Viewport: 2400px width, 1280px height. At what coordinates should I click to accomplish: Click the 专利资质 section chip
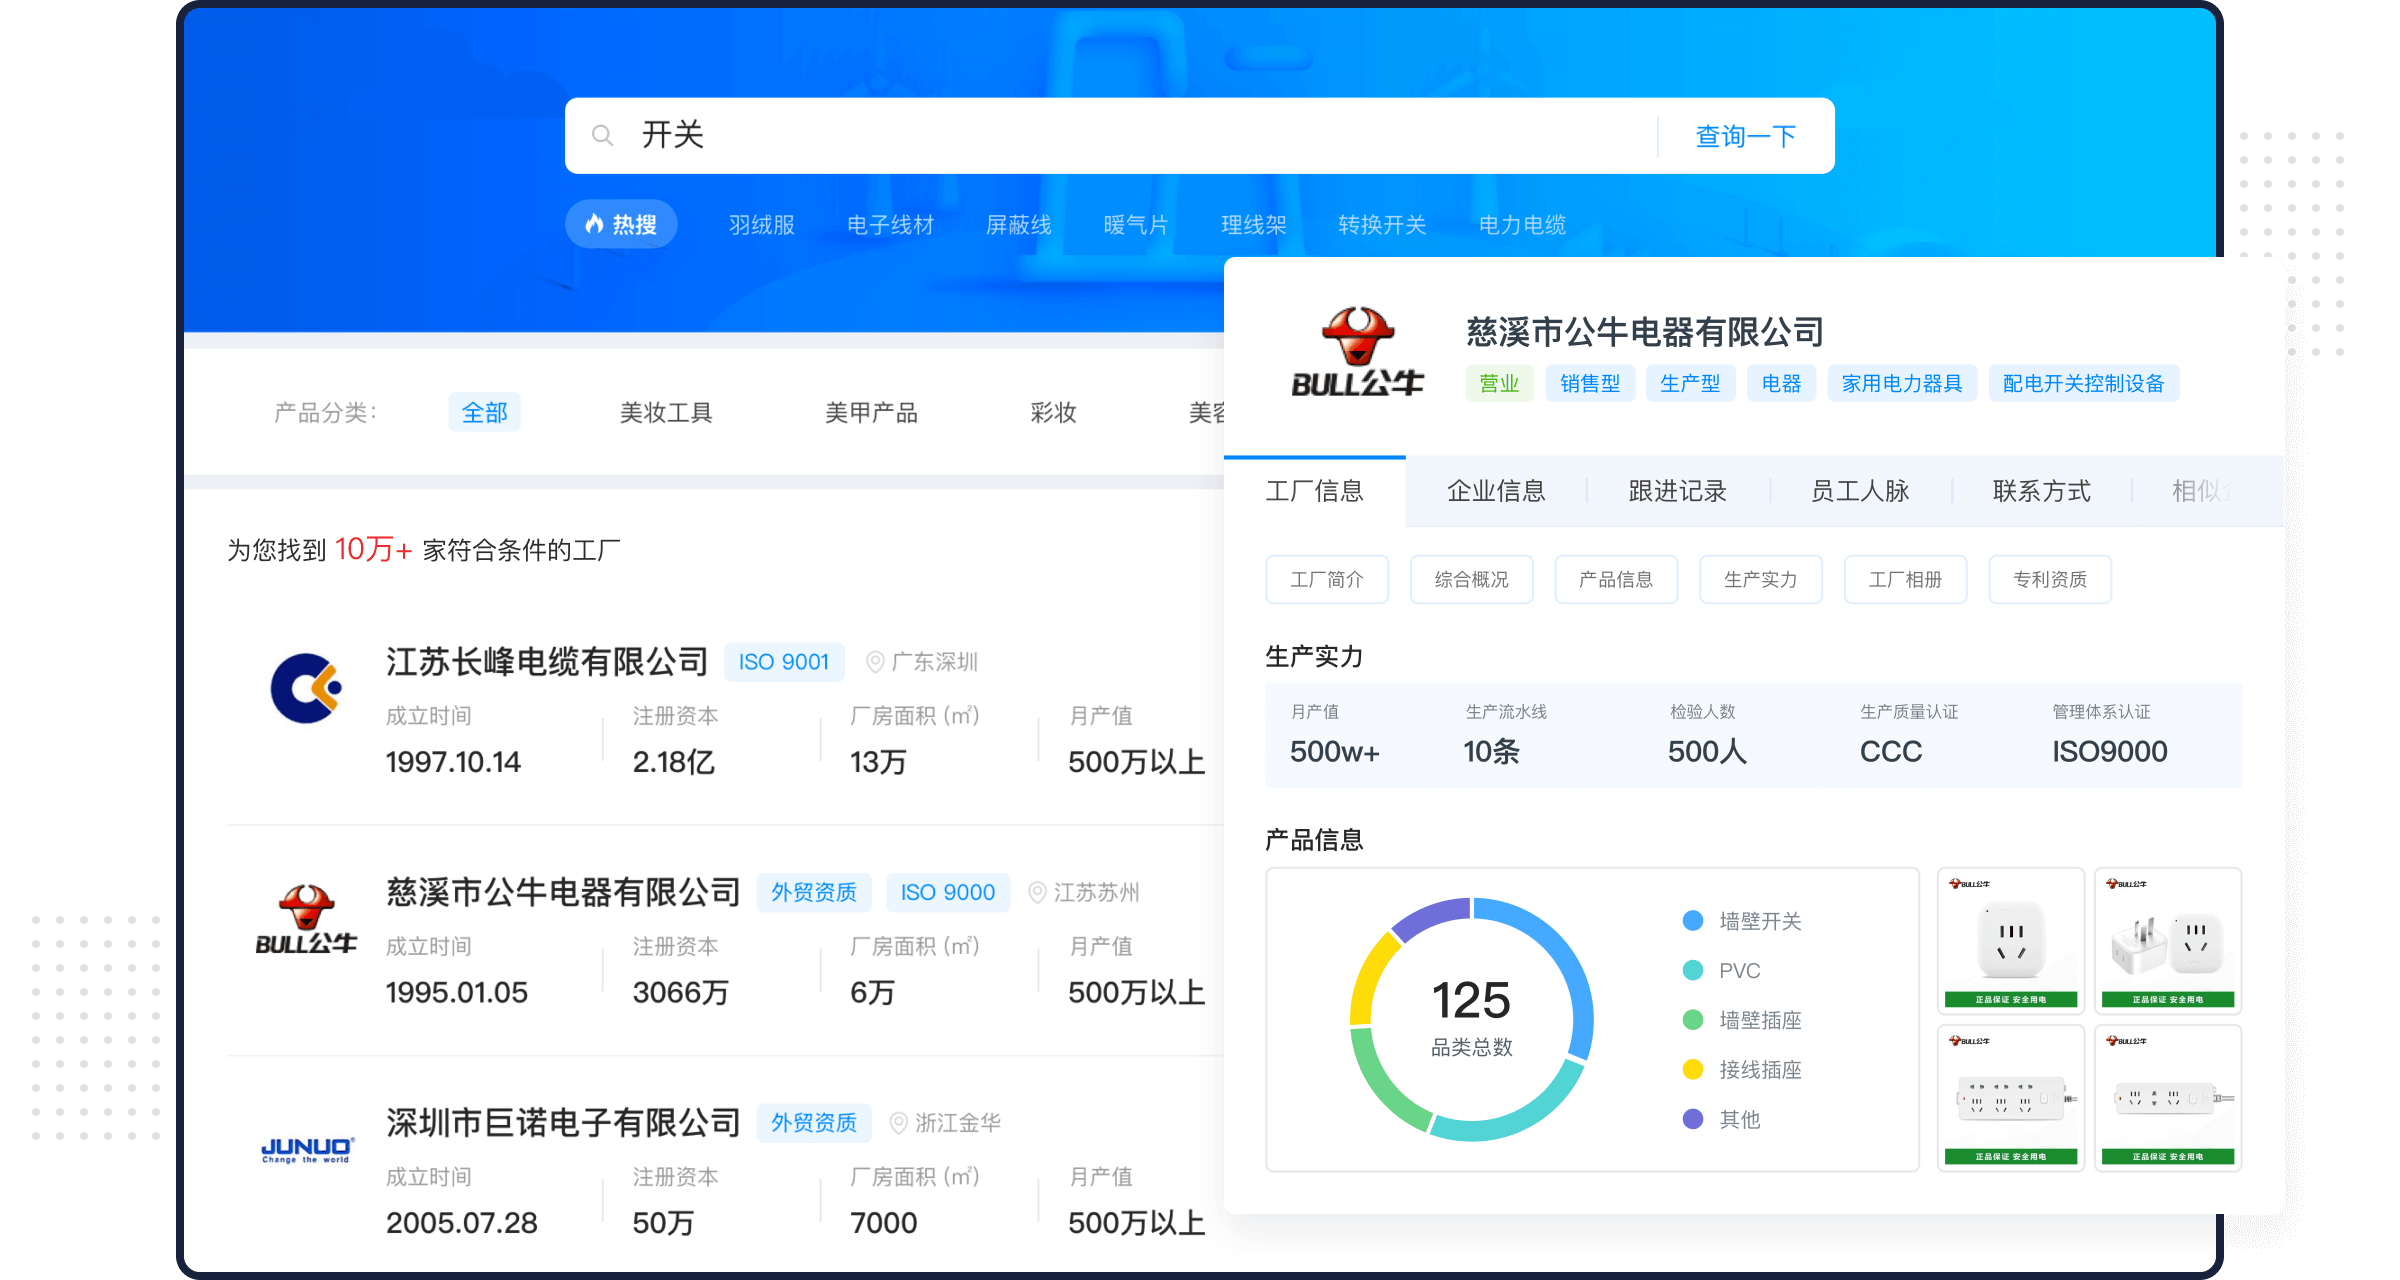(x=2049, y=578)
